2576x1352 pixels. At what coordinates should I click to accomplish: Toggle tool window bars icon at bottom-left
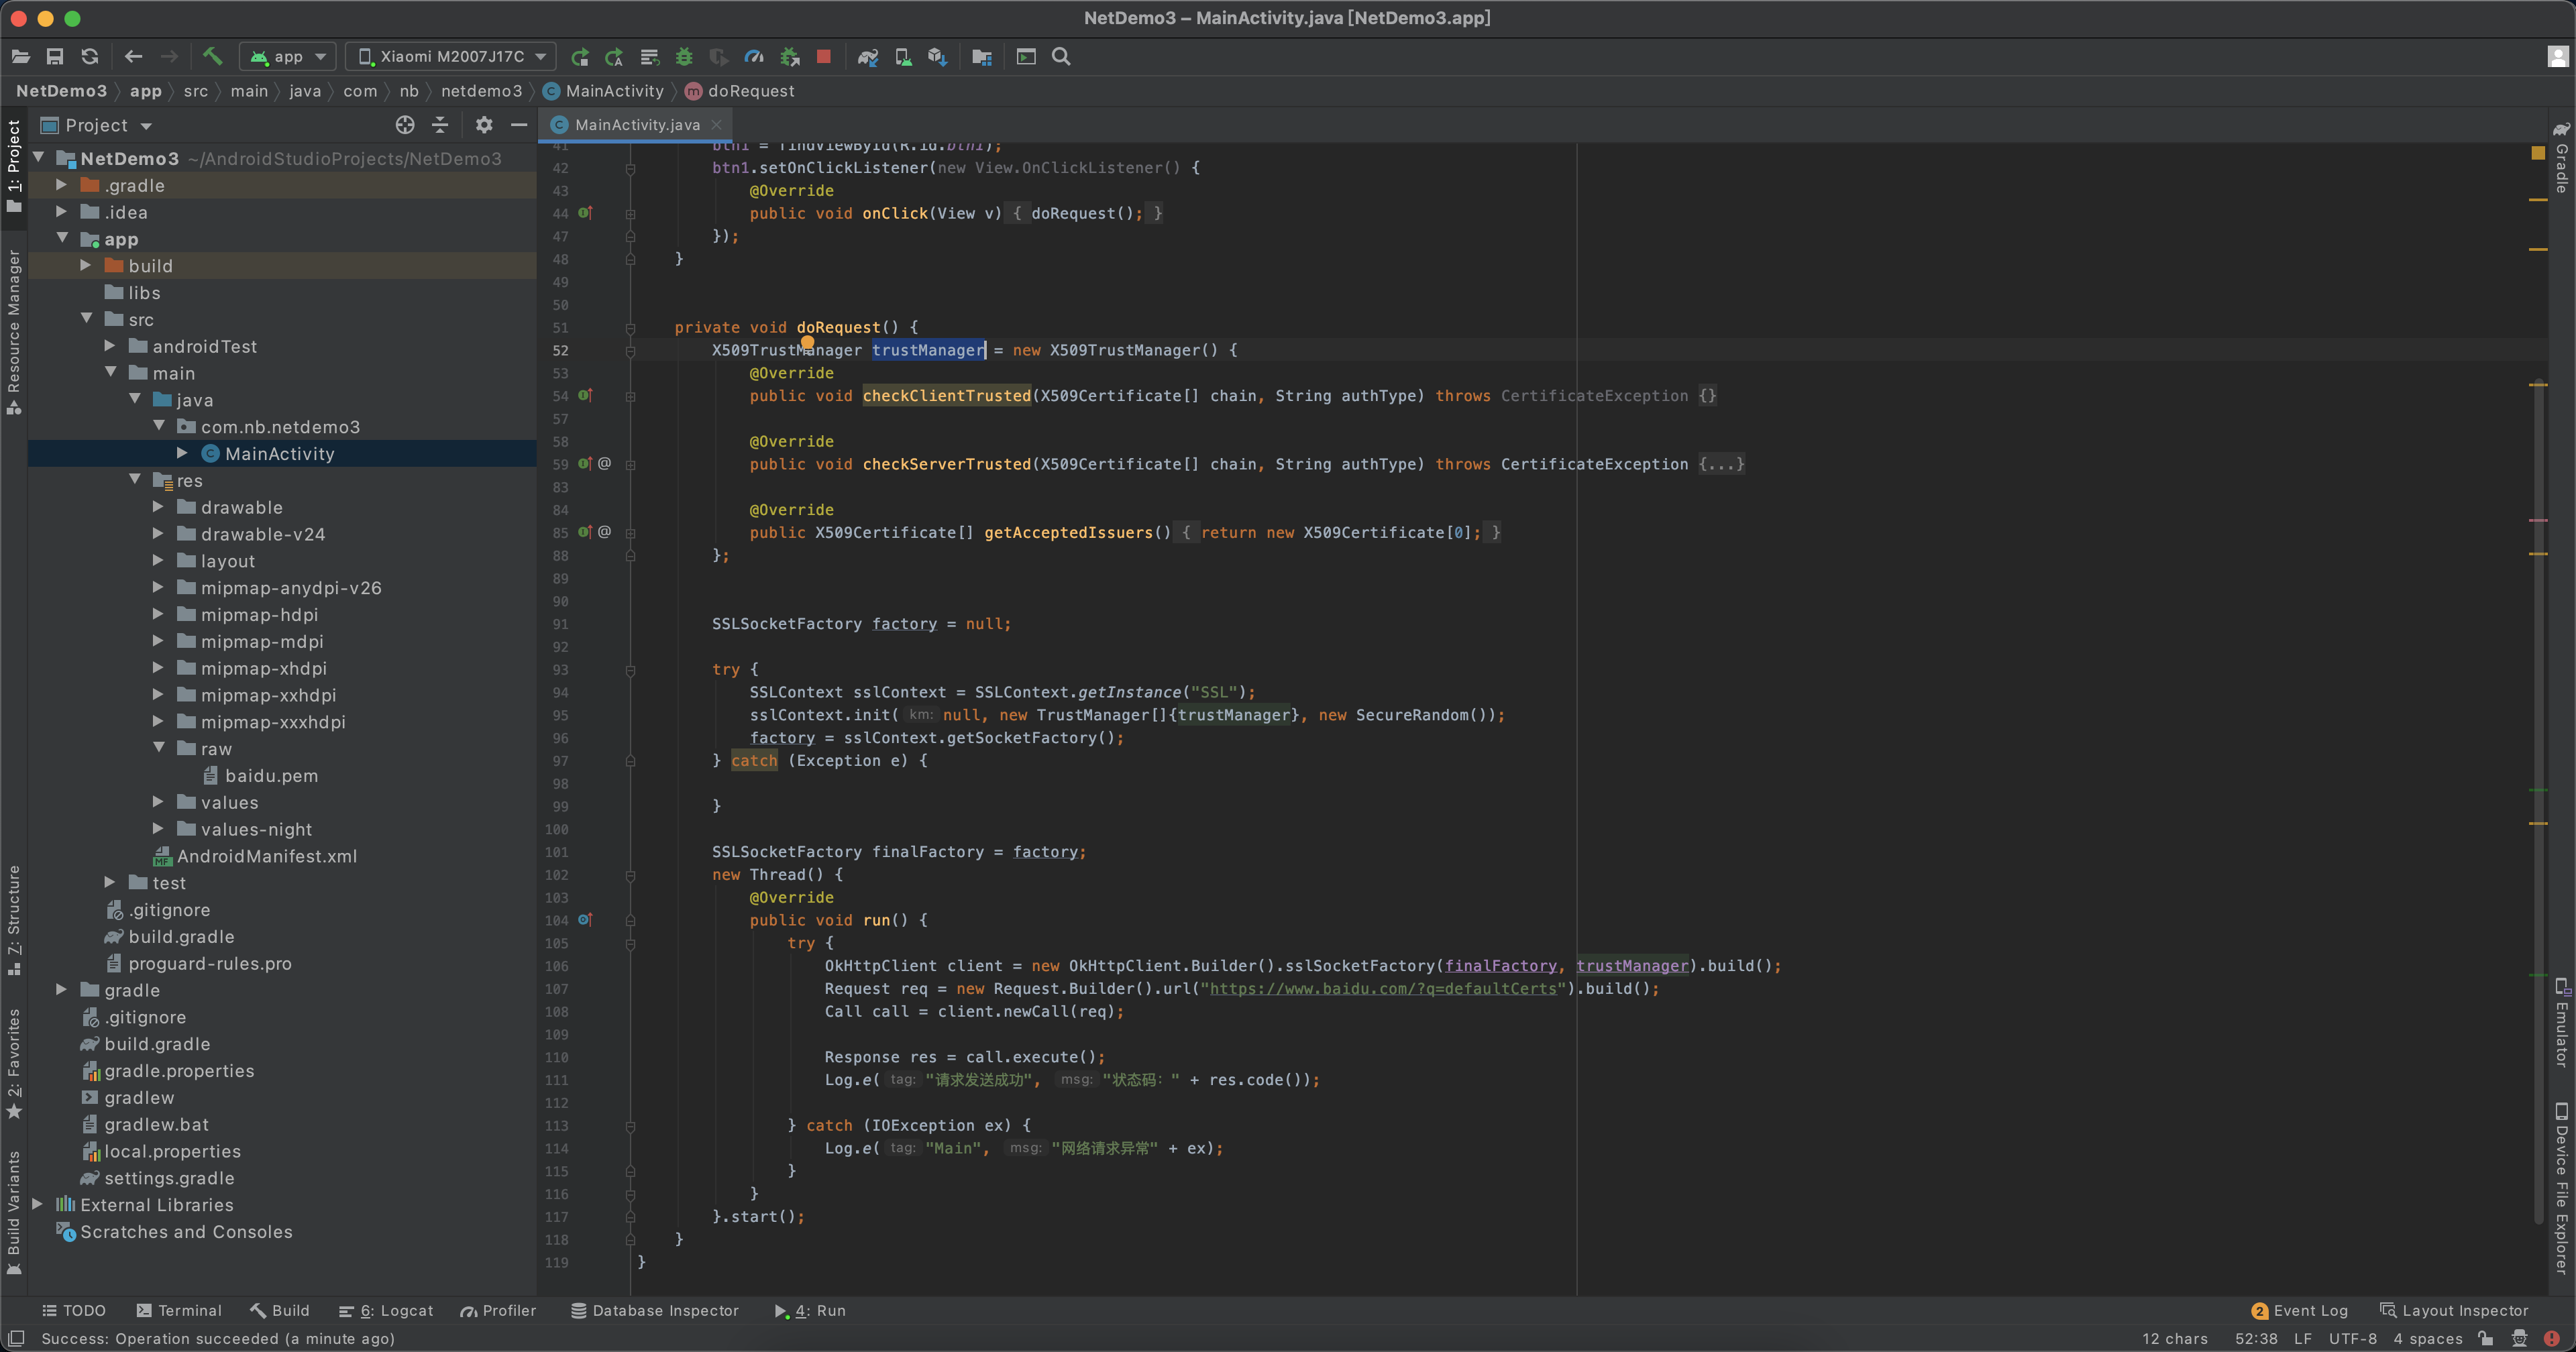coord(16,1338)
